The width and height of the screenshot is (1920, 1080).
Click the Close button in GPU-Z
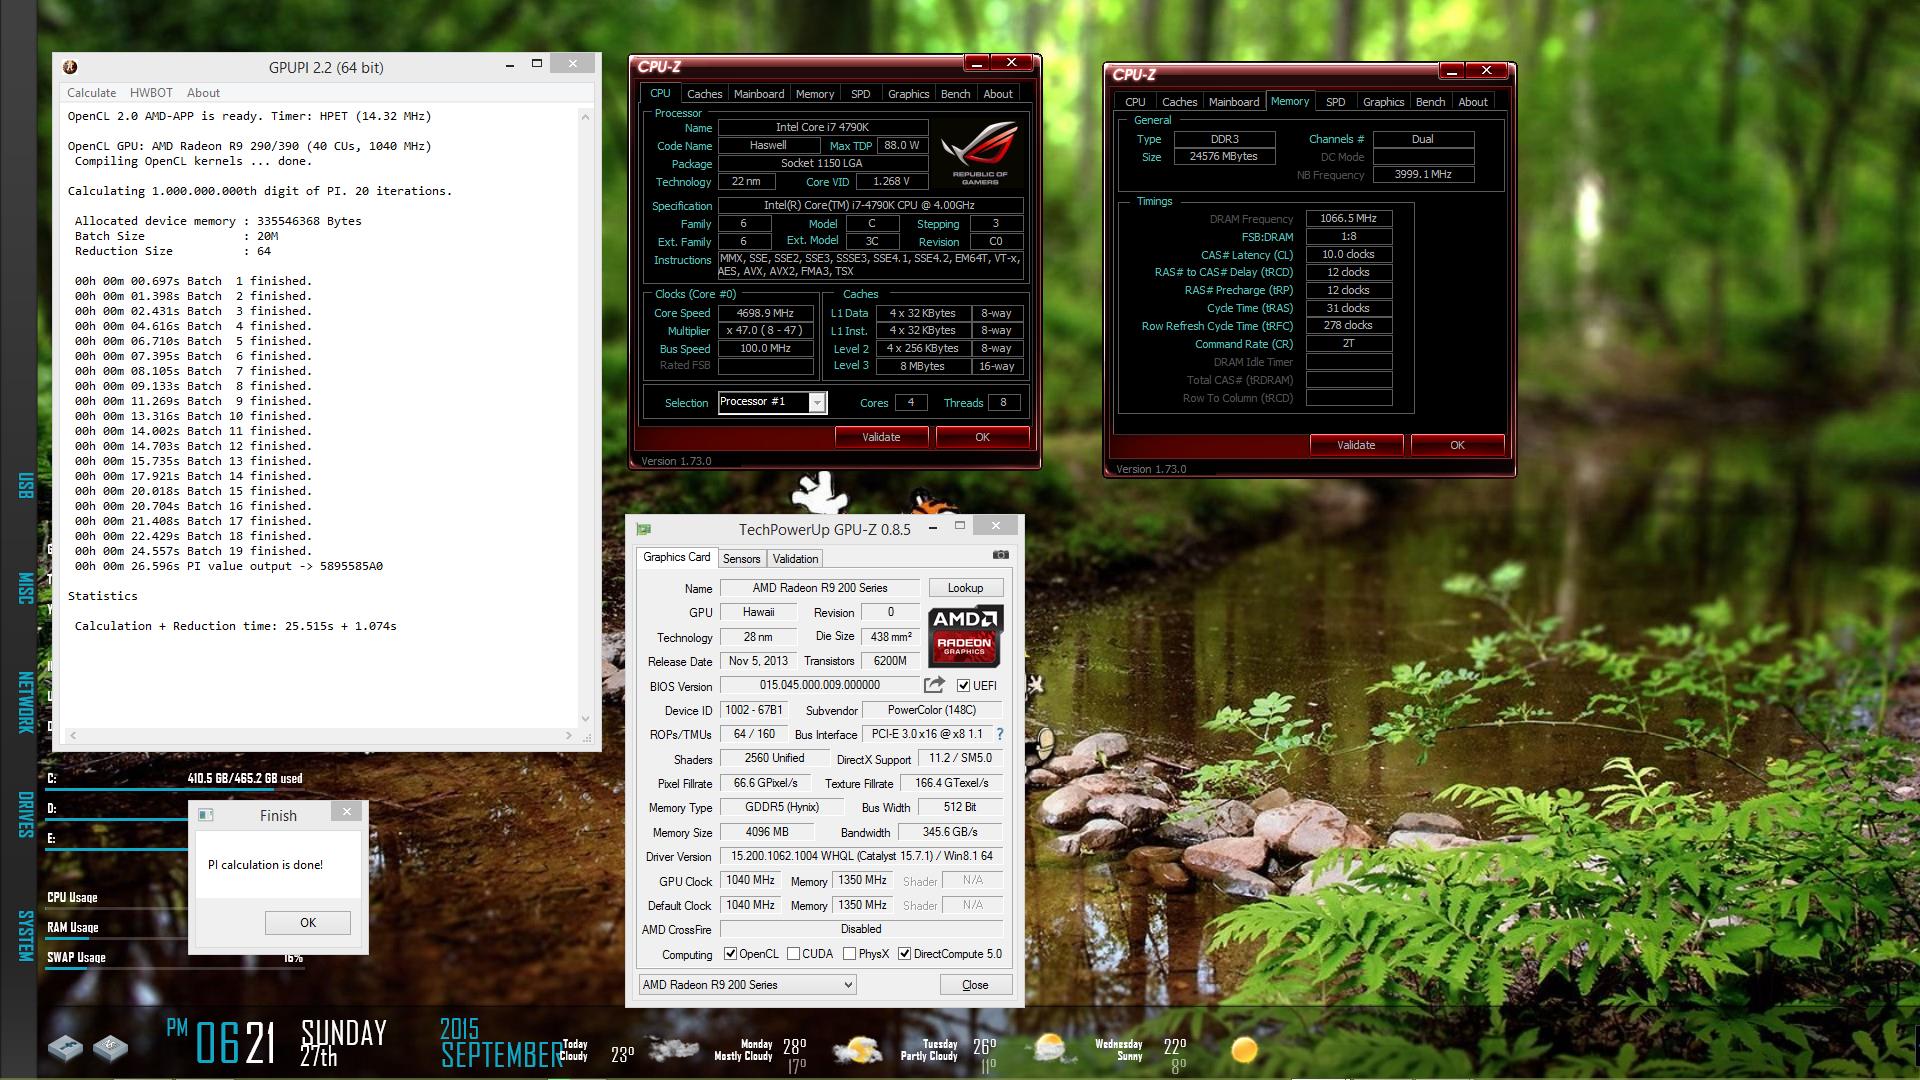coord(975,985)
